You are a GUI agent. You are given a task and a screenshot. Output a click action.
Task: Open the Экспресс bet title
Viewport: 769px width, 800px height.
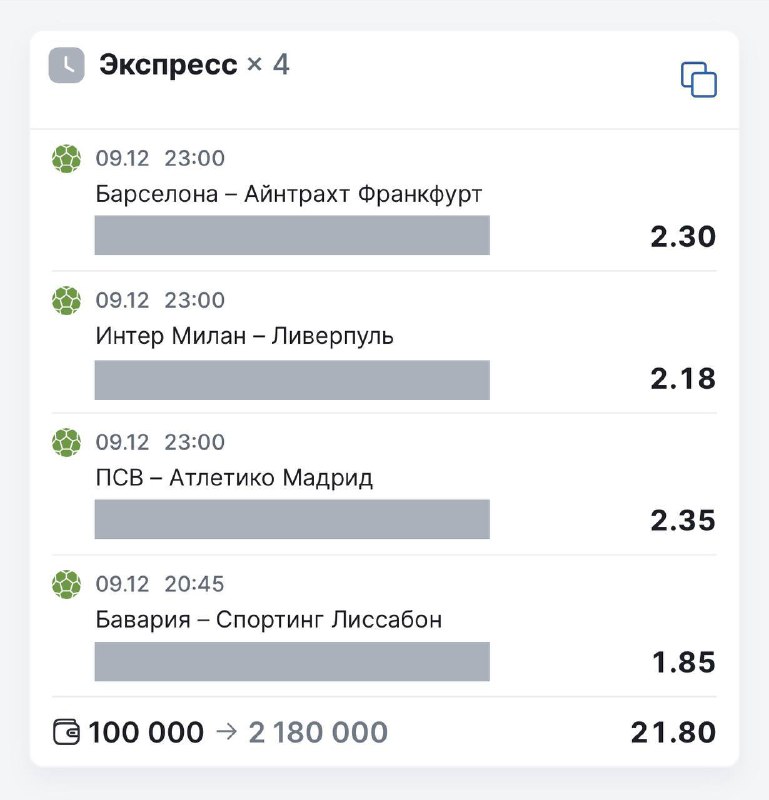(x=168, y=65)
